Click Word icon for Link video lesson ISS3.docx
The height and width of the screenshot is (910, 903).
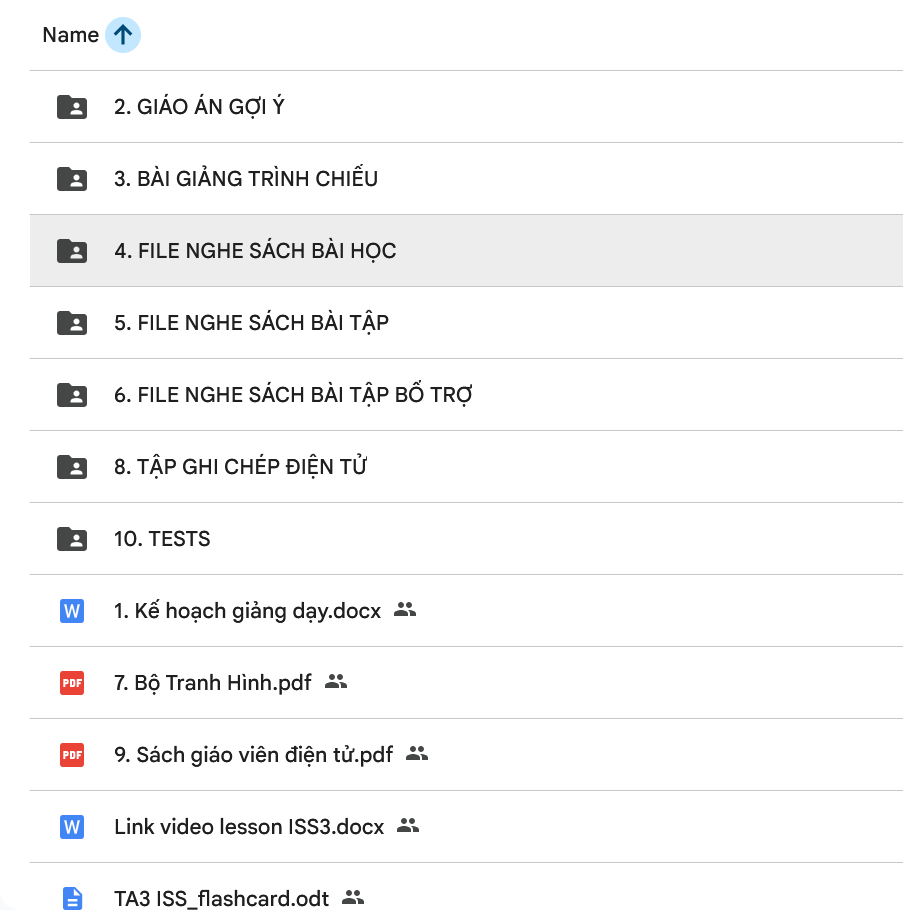[x=71, y=827]
